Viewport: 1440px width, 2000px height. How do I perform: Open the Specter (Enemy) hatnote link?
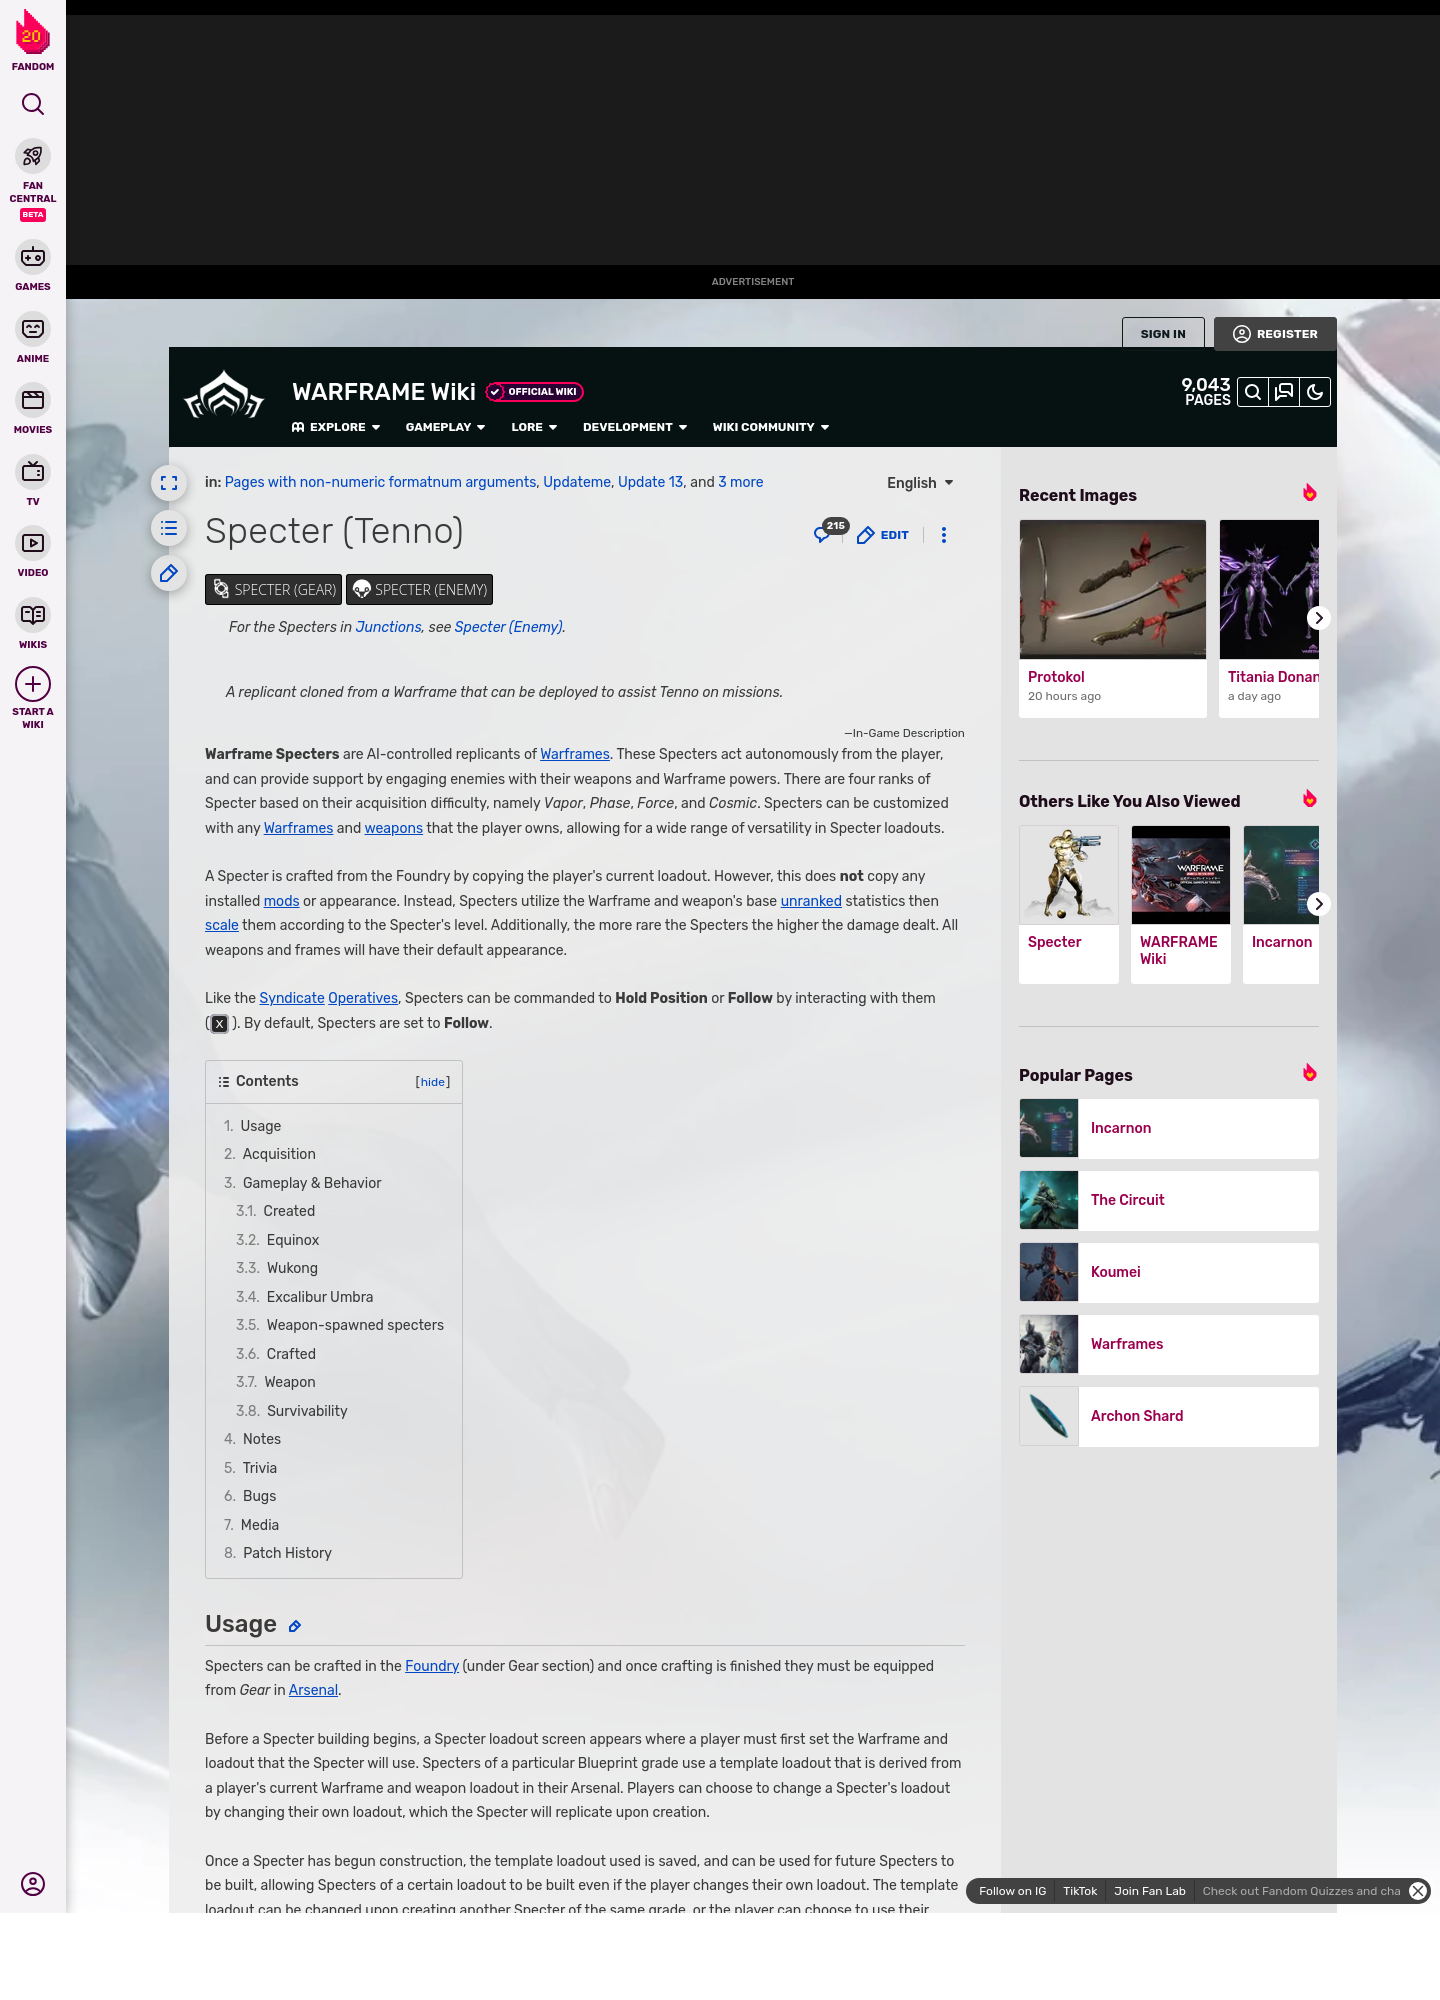[508, 627]
